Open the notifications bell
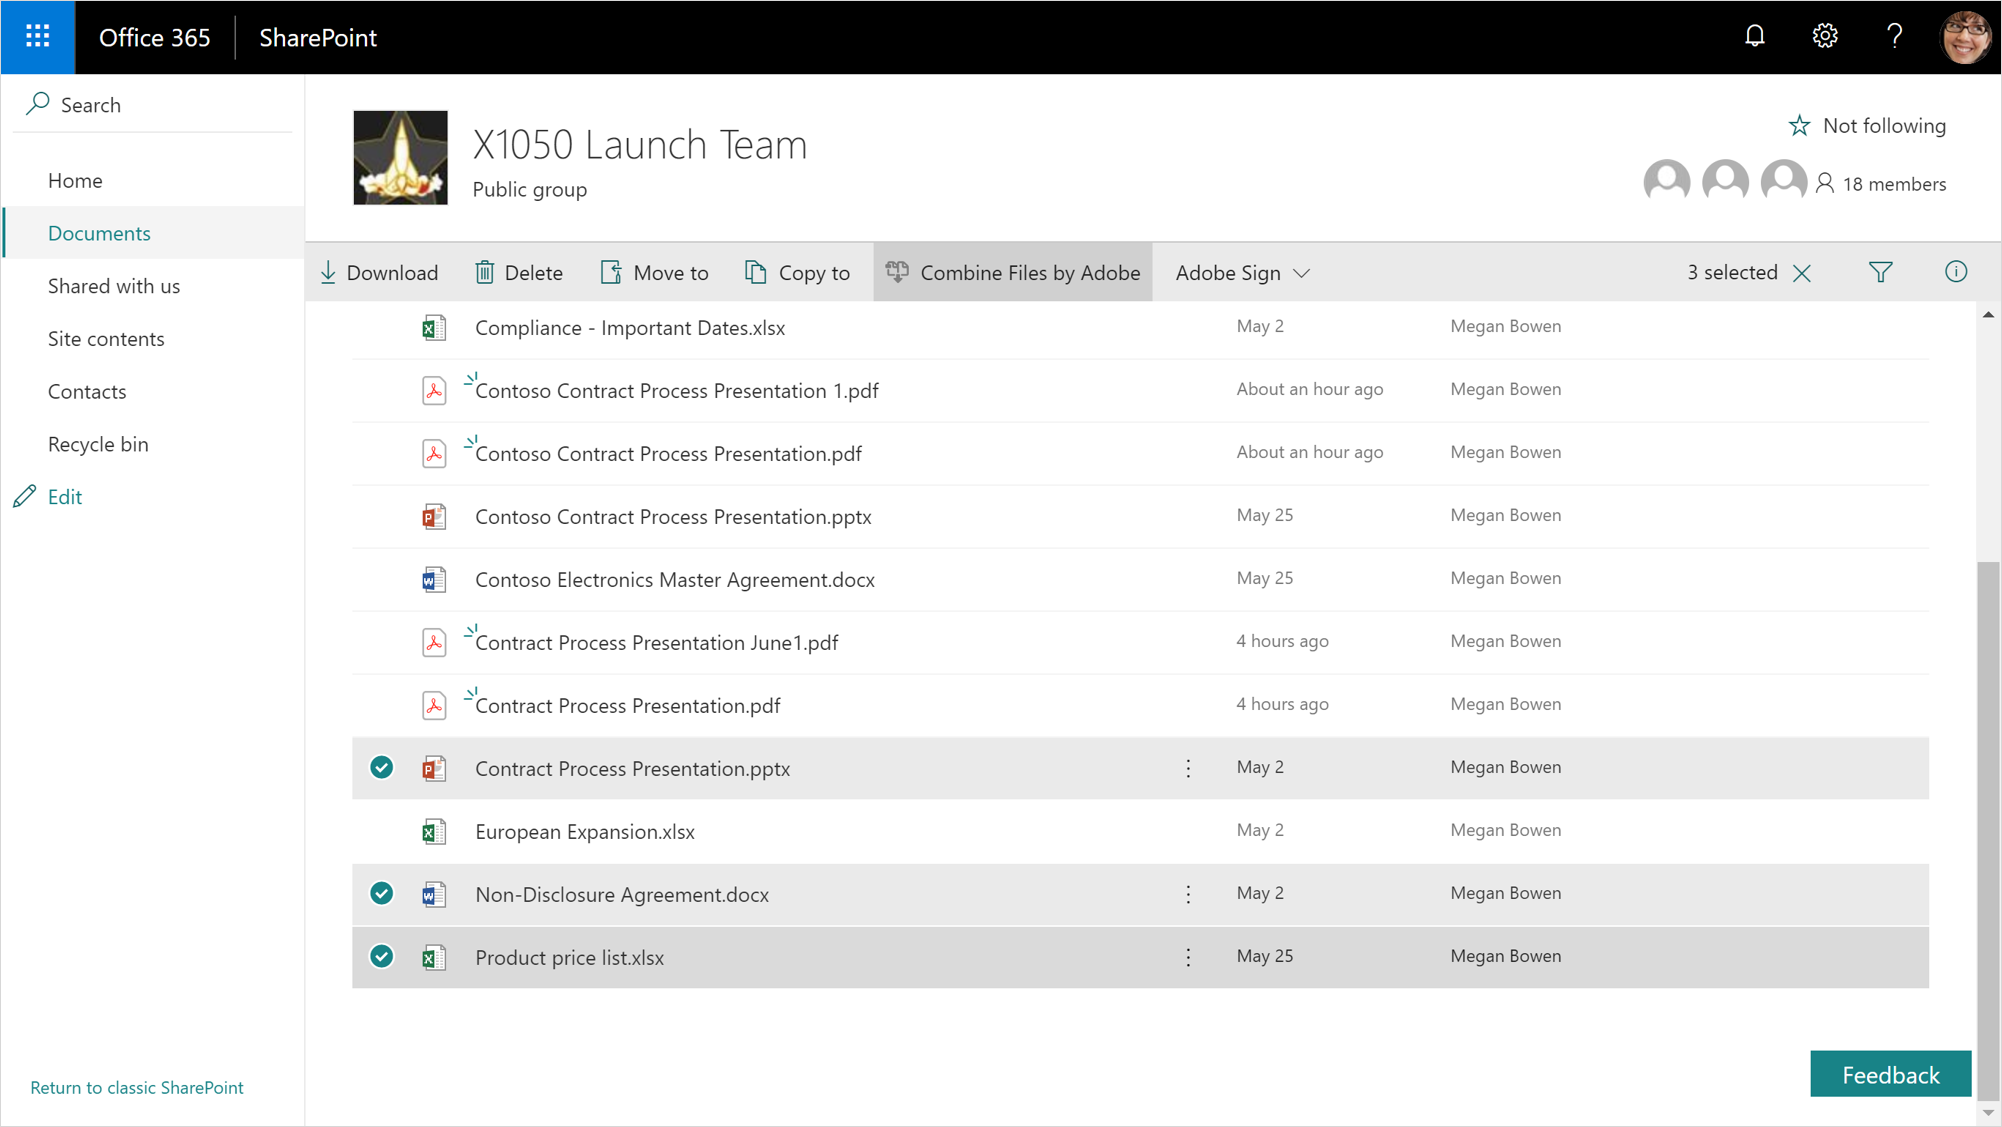This screenshot has width=2002, height=1127. tap(1755, 36)
